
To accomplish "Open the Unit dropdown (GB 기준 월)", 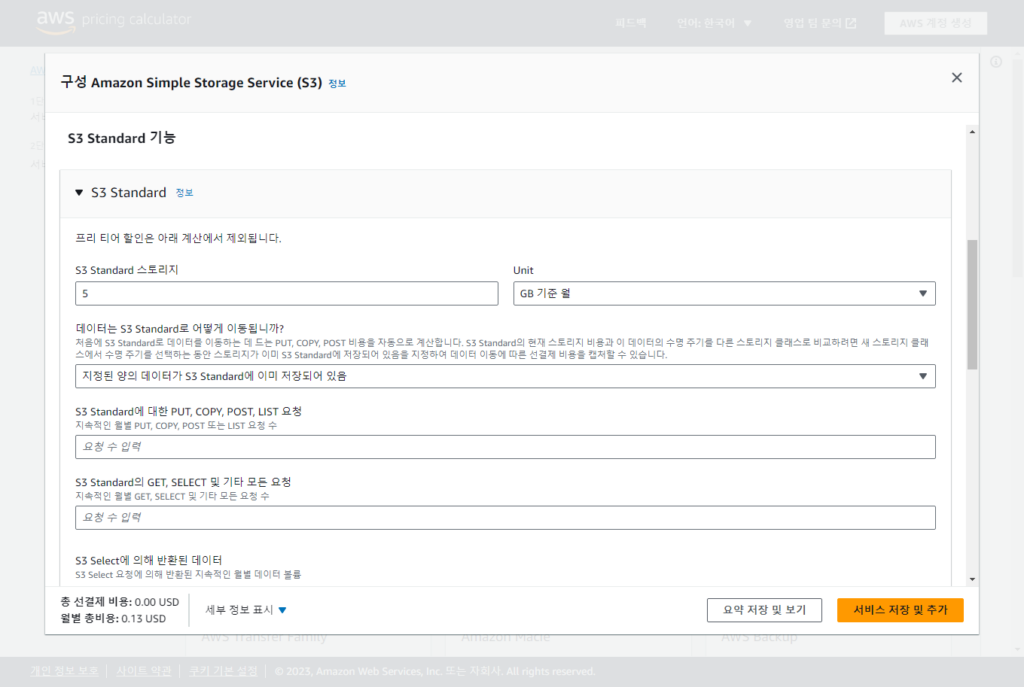I will (724, 294).
